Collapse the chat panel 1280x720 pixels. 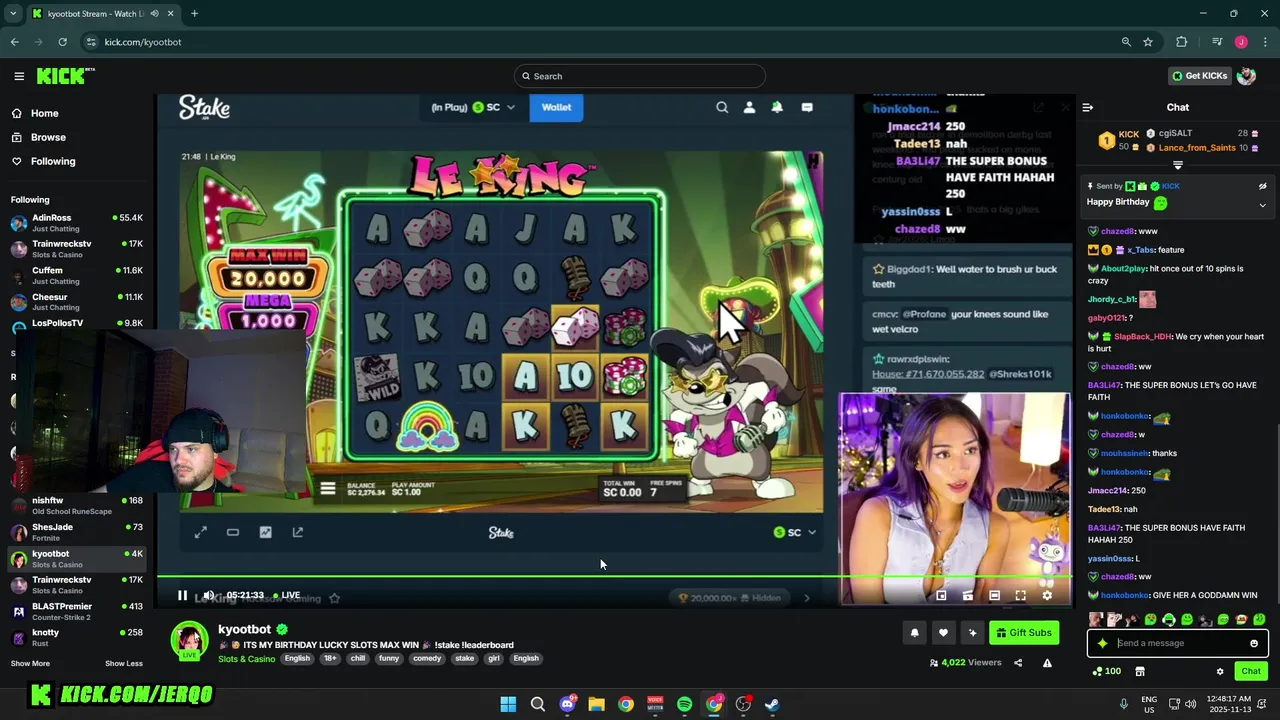[x=1088, y=107]
